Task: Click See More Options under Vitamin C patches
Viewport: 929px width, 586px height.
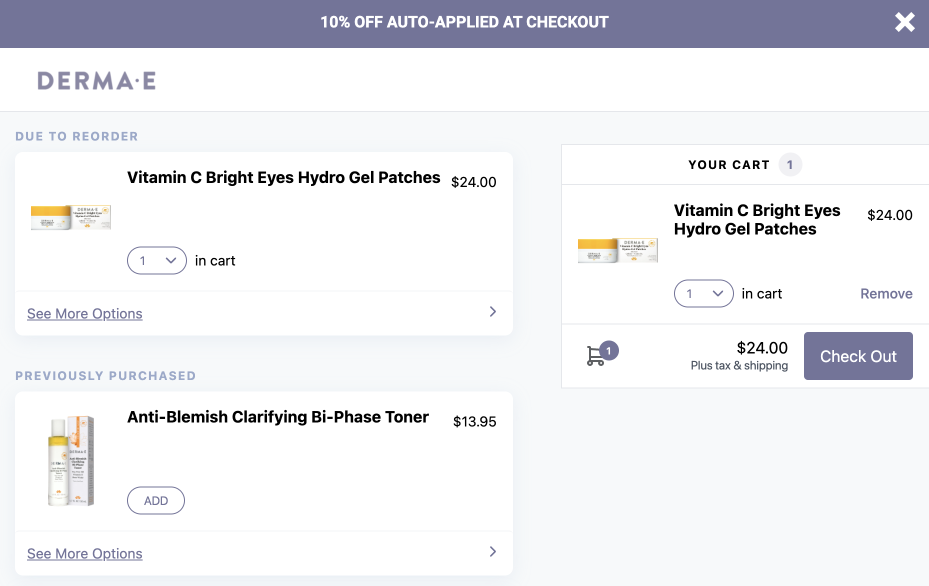Action: coord(84,313)
